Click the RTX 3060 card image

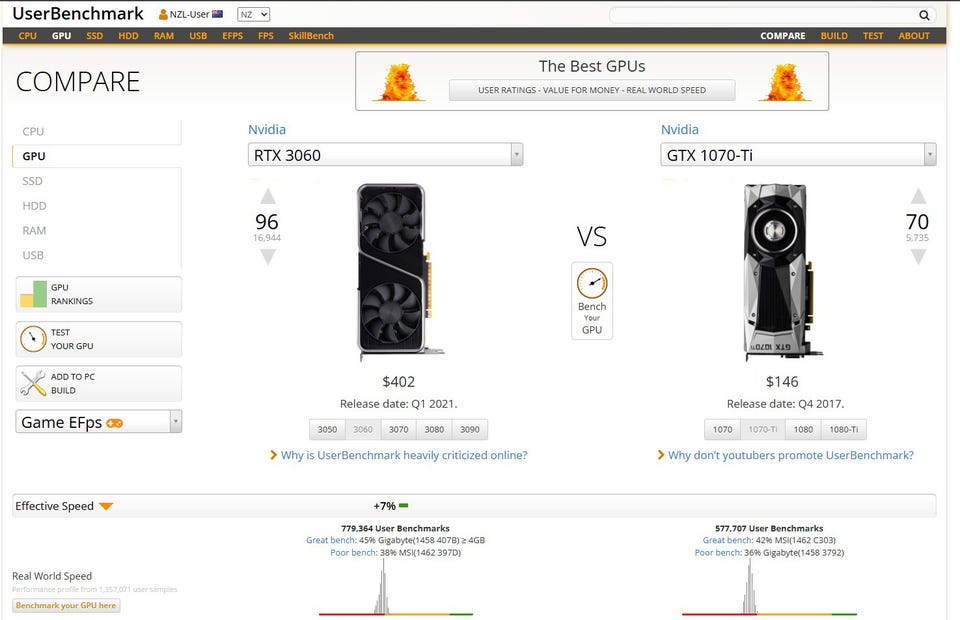pos(399,271)
